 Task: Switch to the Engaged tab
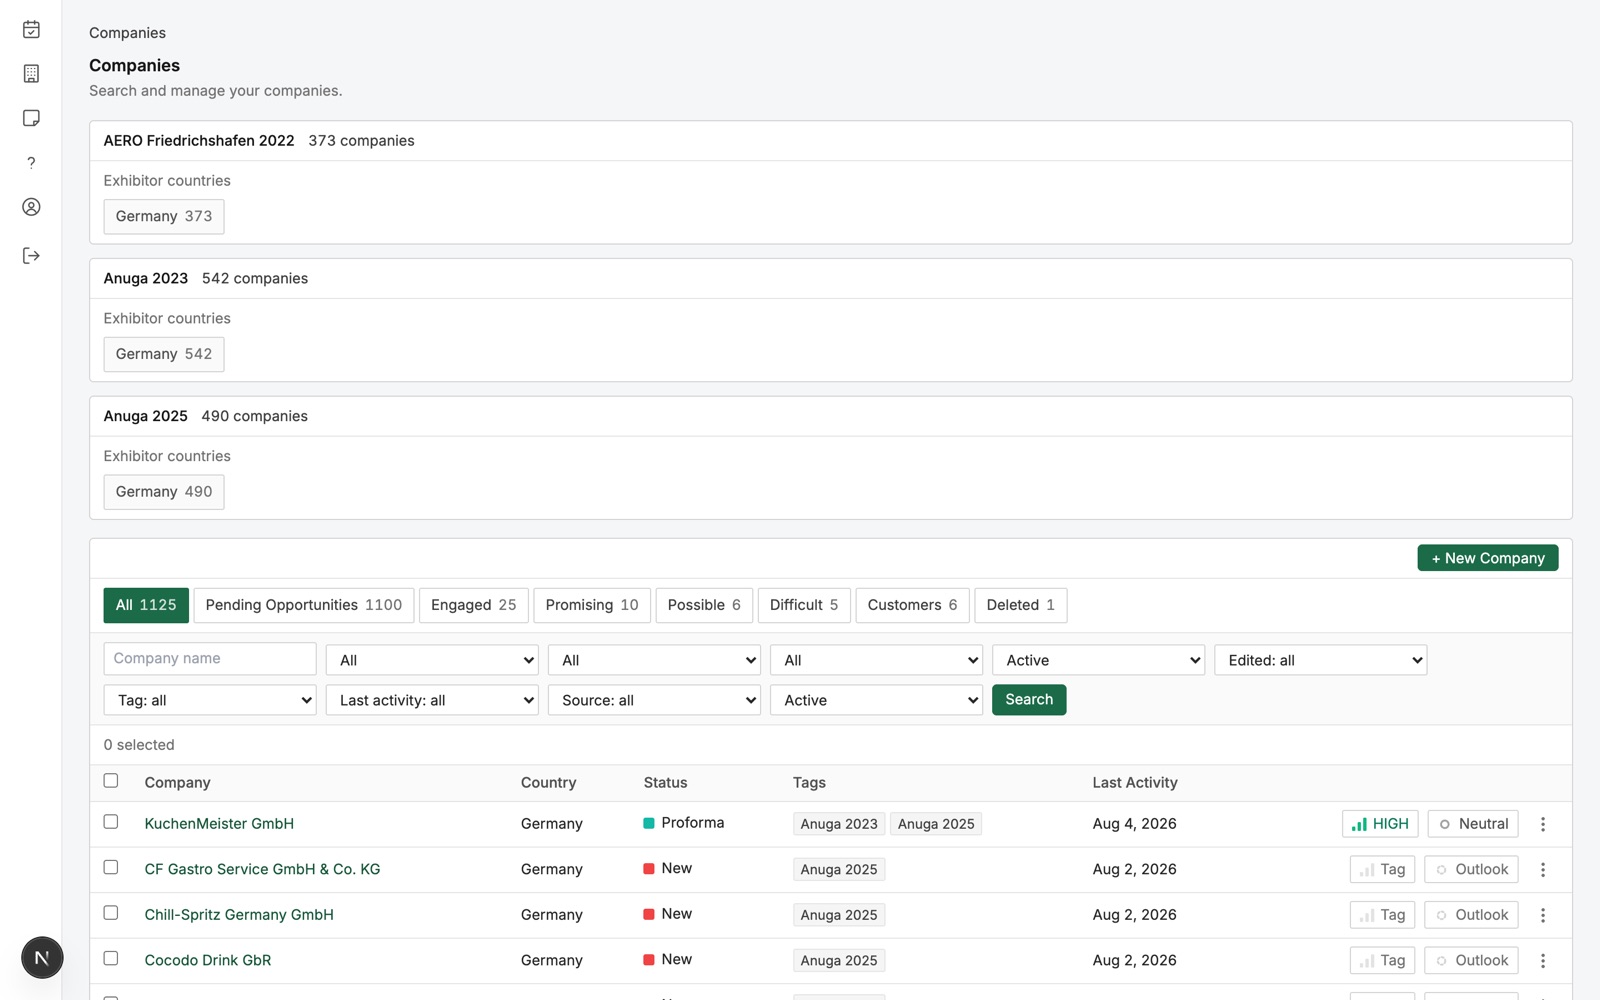[x=474, y=605]
